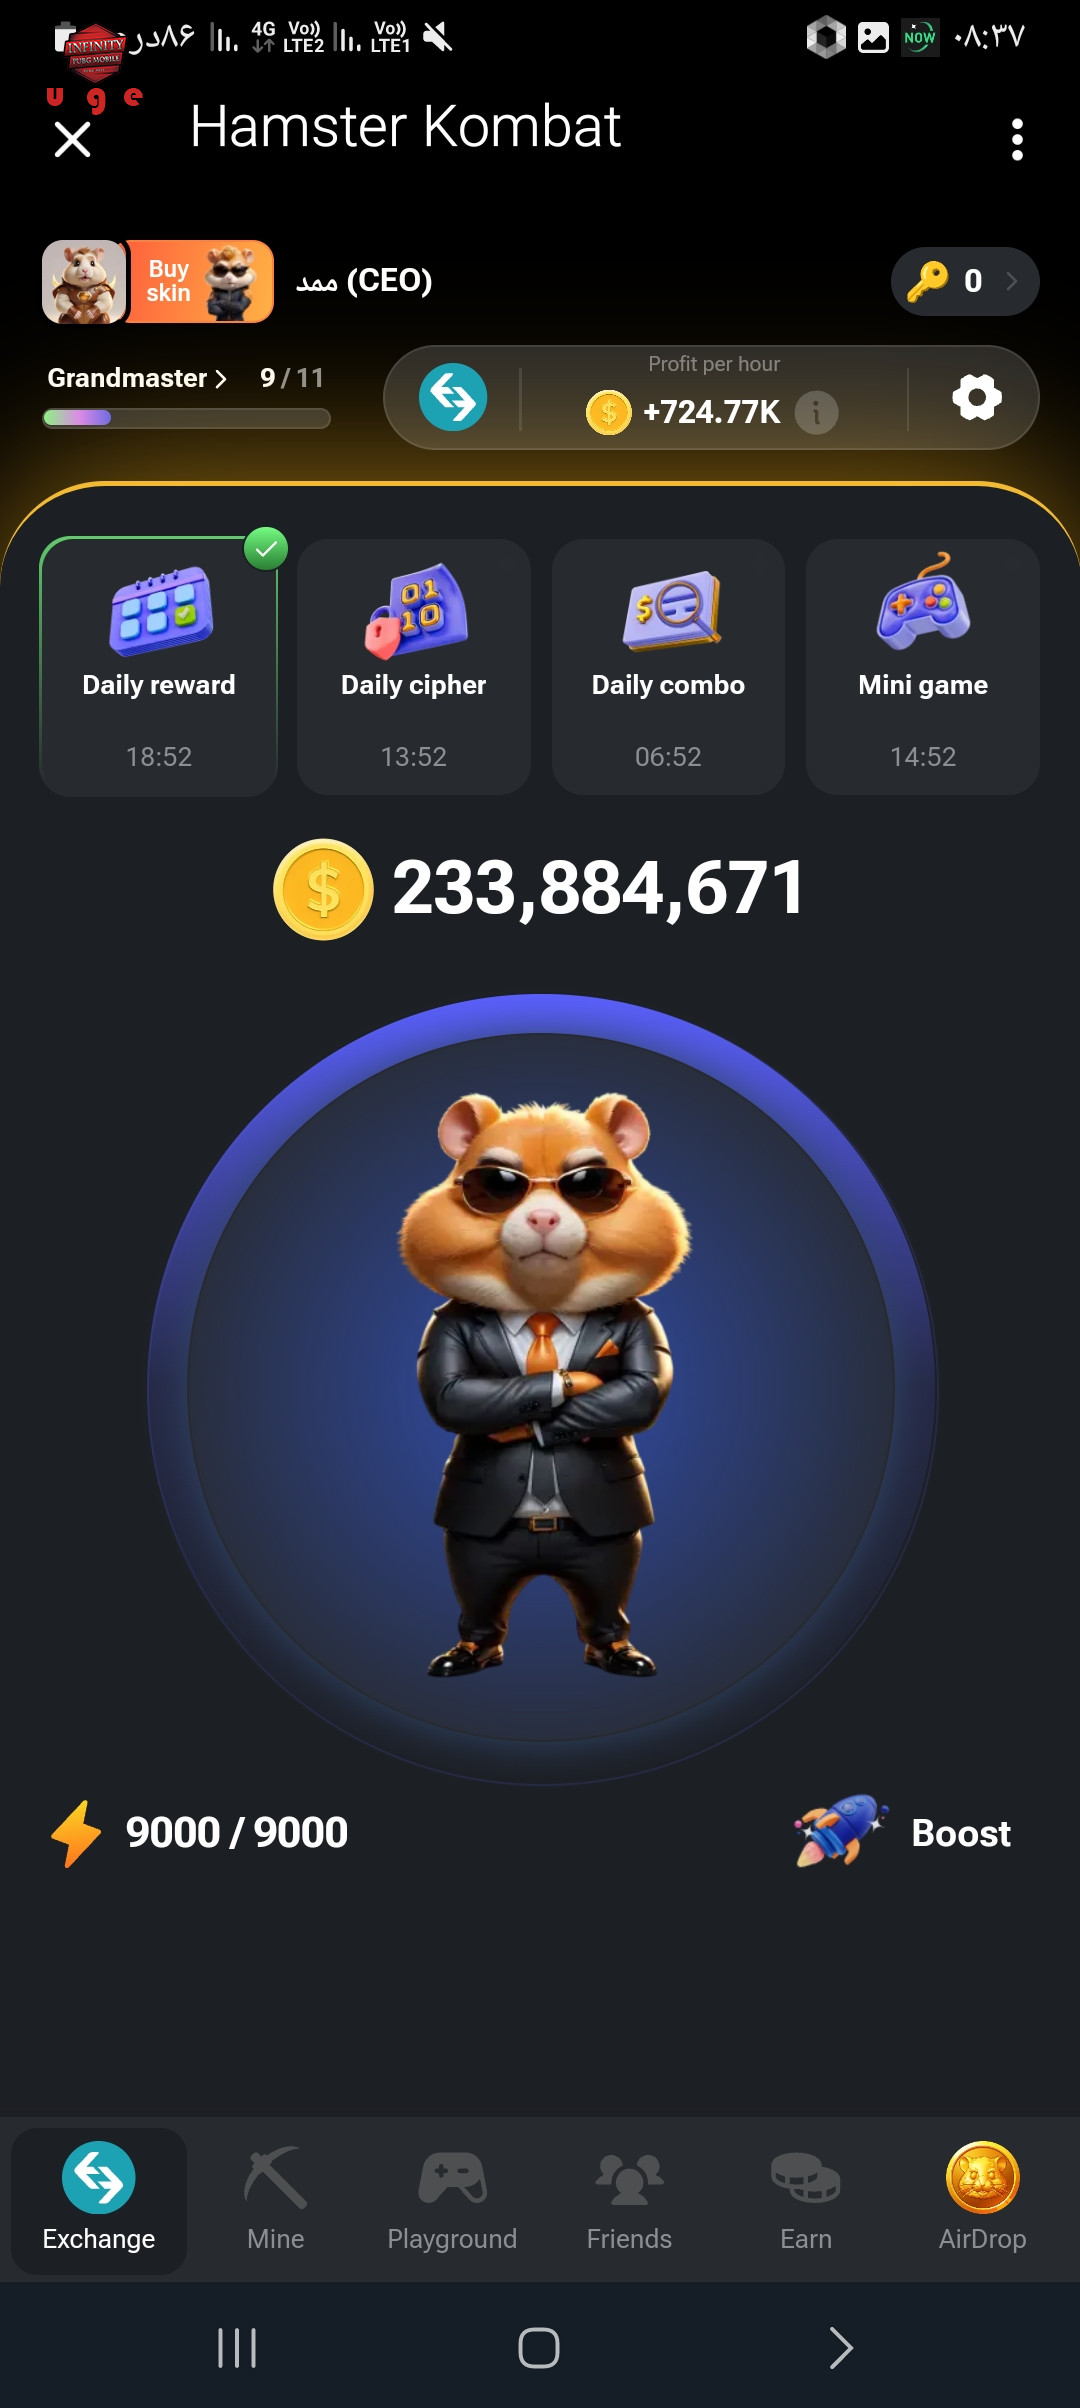Open the Daily combo card

668,667
